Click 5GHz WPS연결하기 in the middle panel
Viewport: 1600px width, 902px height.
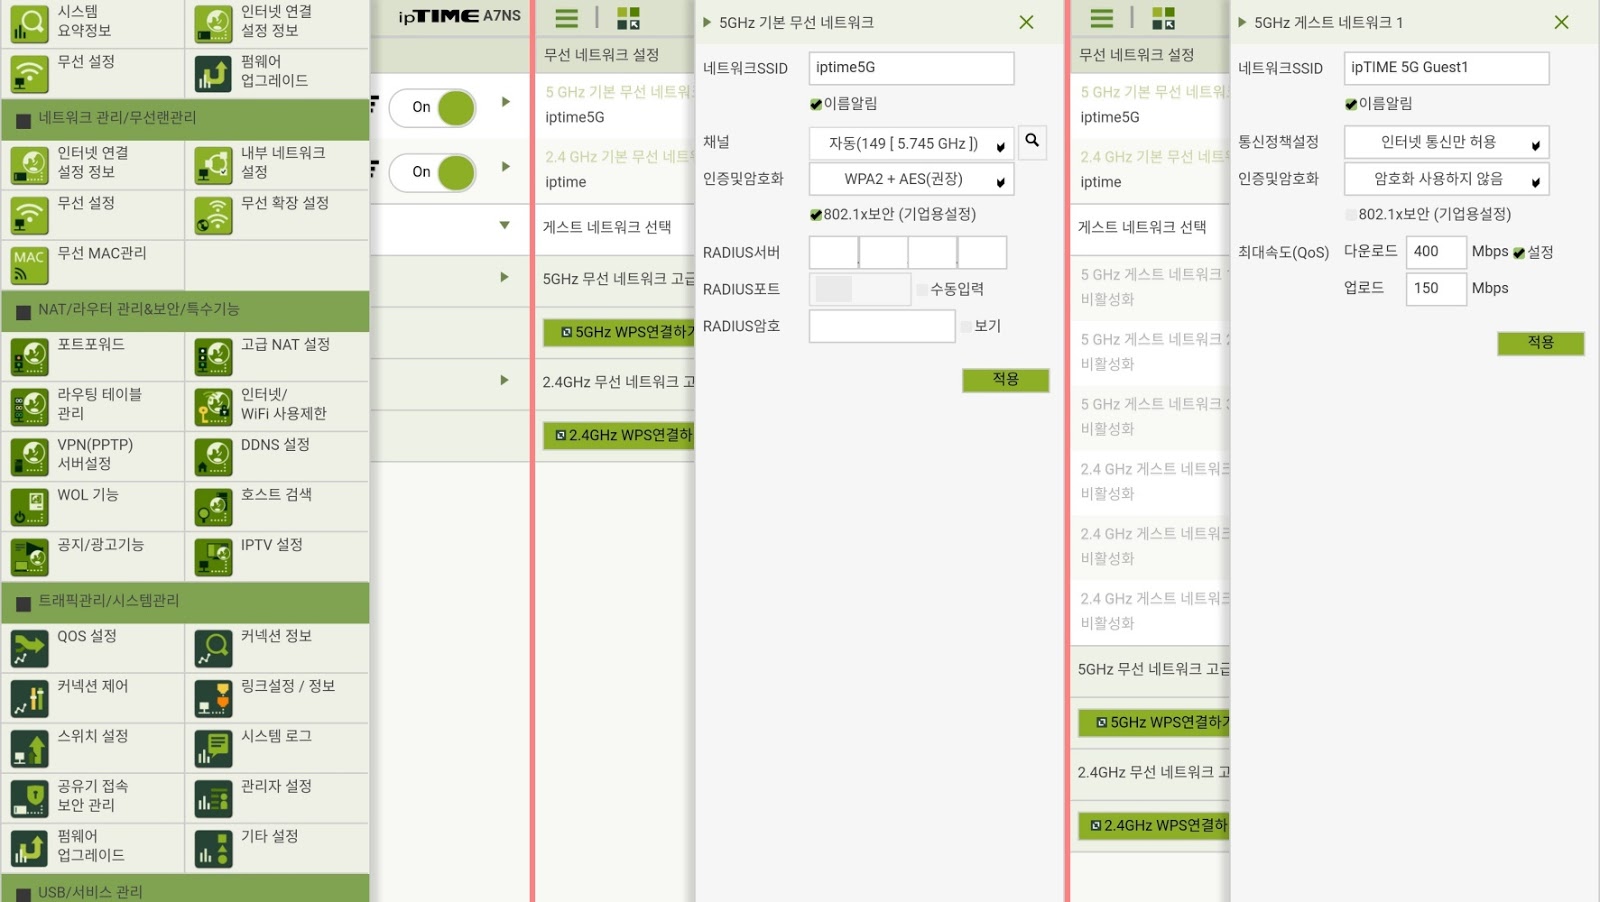619,332
